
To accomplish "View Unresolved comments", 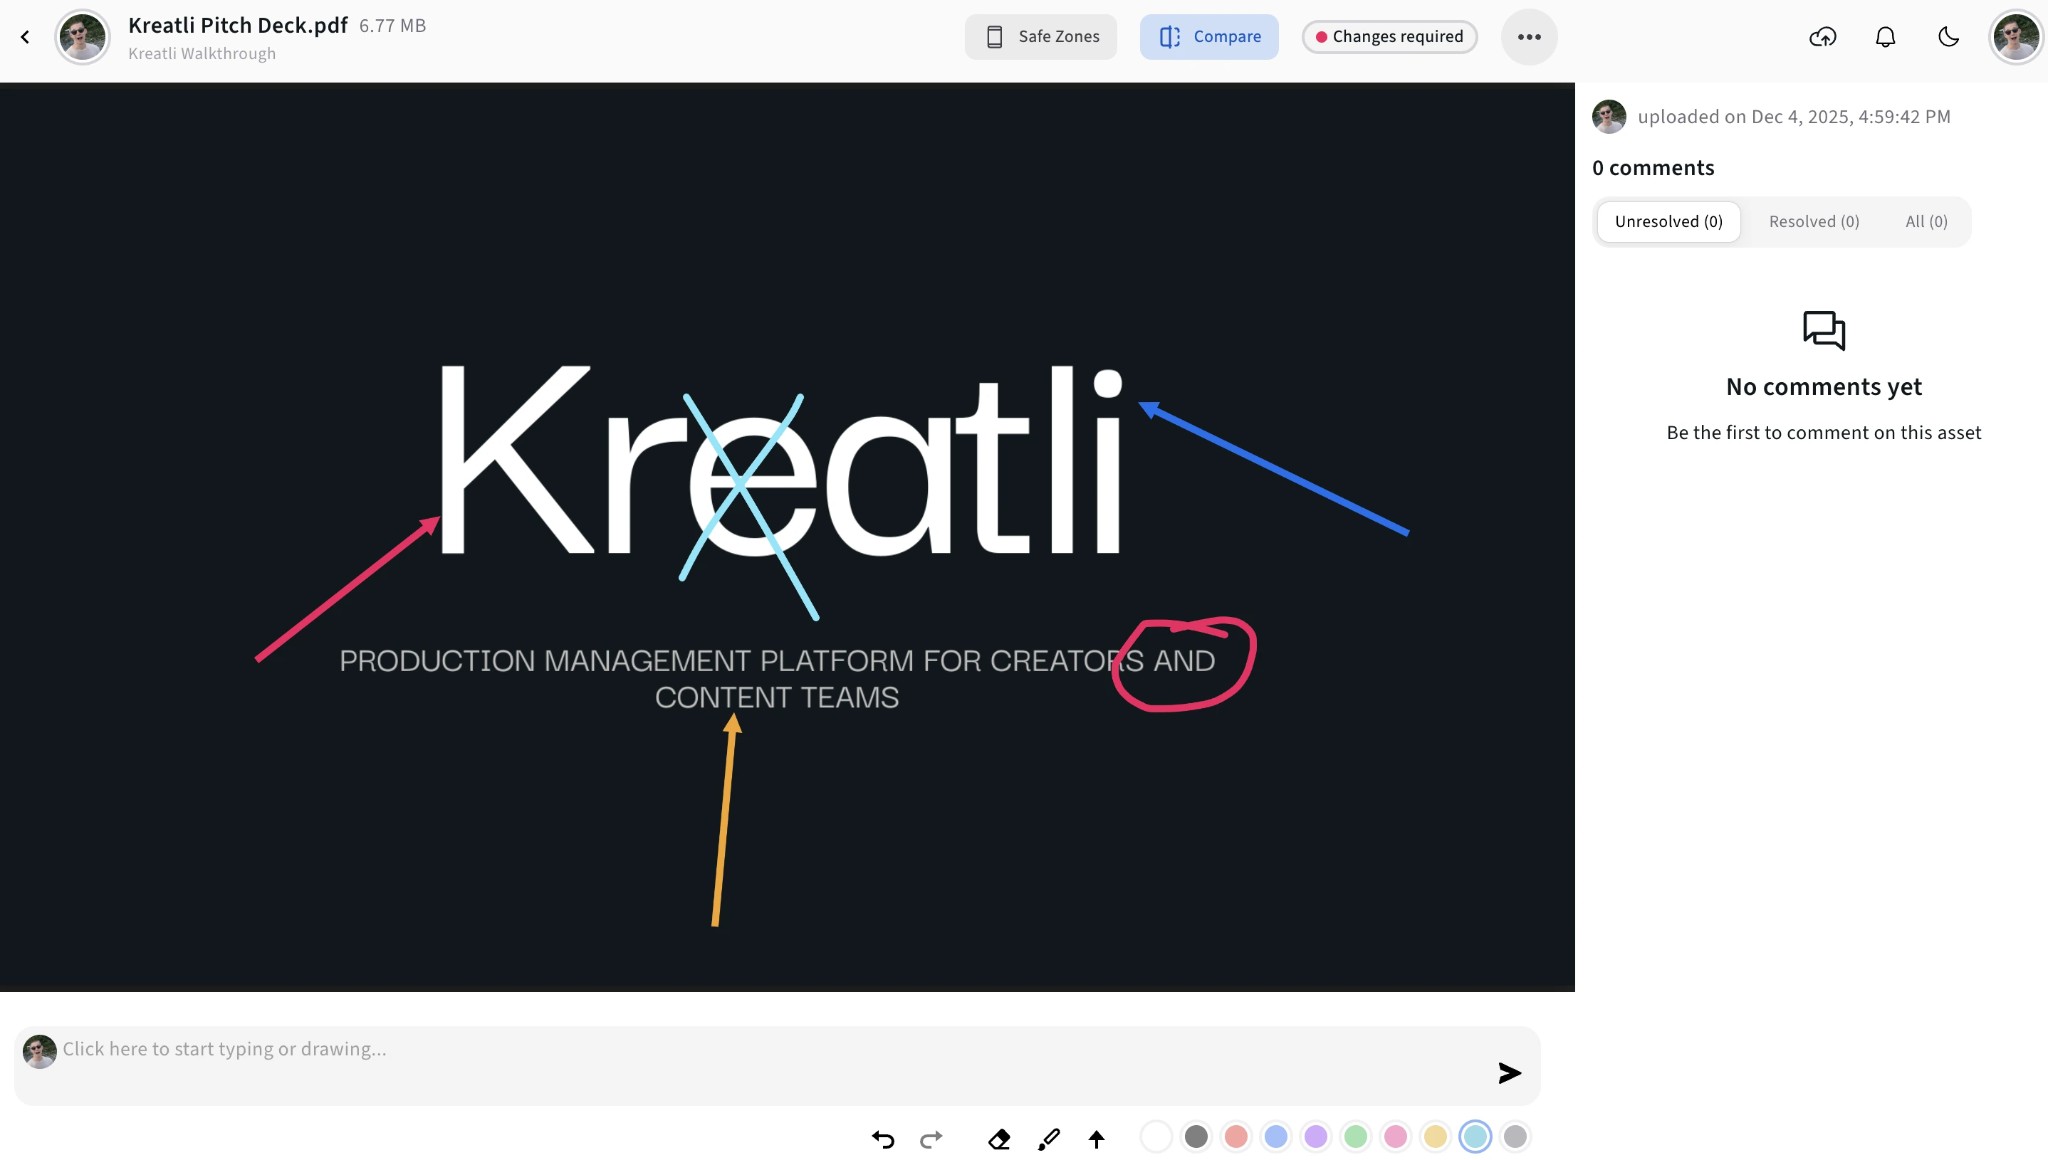I will click(x=1668, y=221).
